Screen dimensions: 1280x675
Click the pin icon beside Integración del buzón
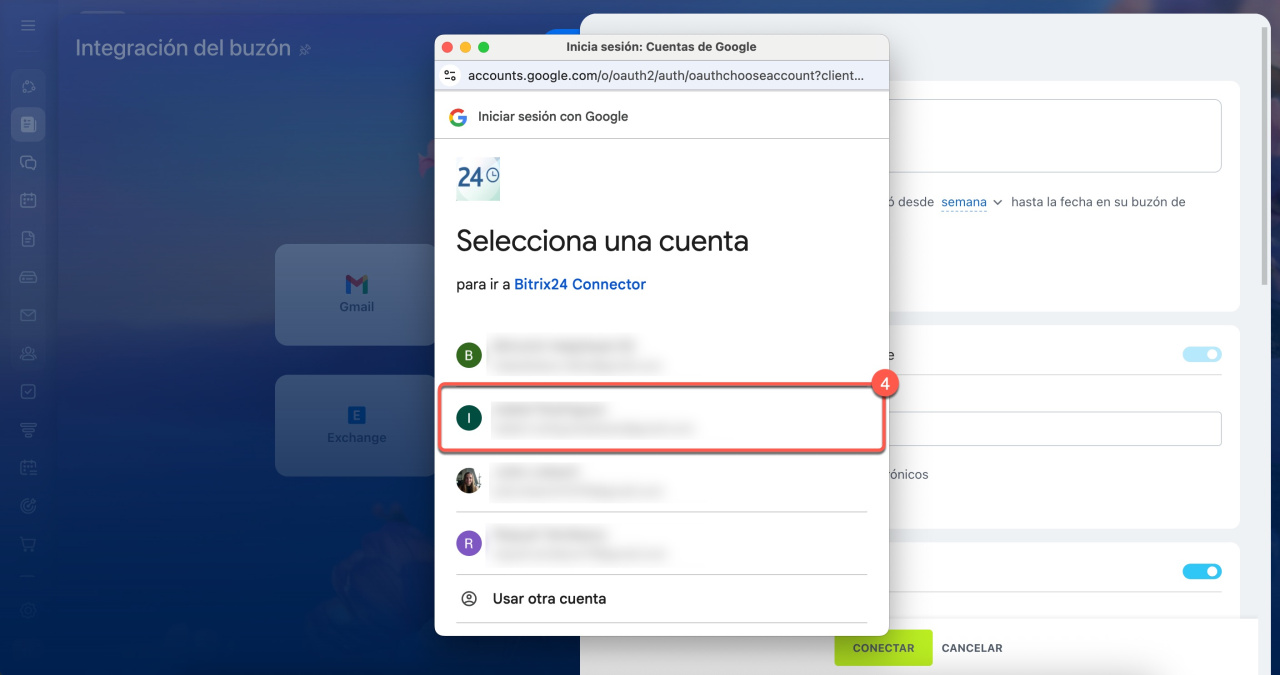click(x=305, y=49)
